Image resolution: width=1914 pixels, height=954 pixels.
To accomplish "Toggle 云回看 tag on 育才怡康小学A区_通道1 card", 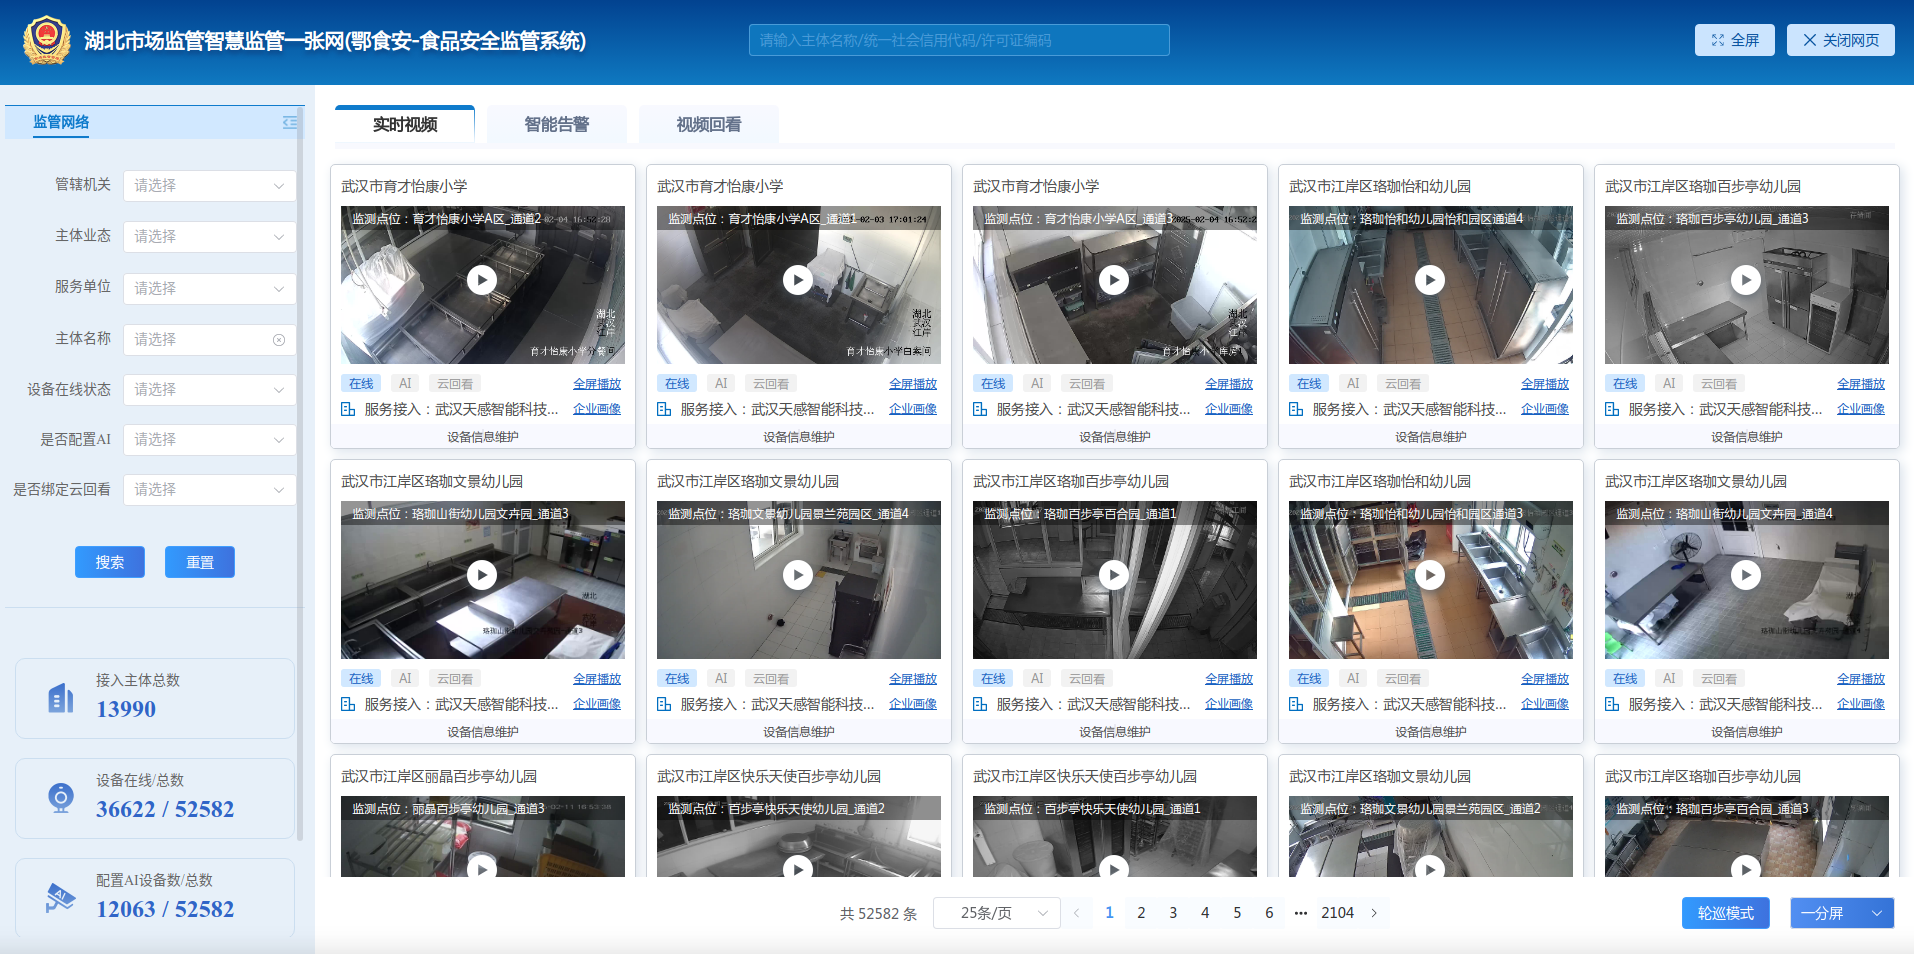I will click(x=771, y=384).
